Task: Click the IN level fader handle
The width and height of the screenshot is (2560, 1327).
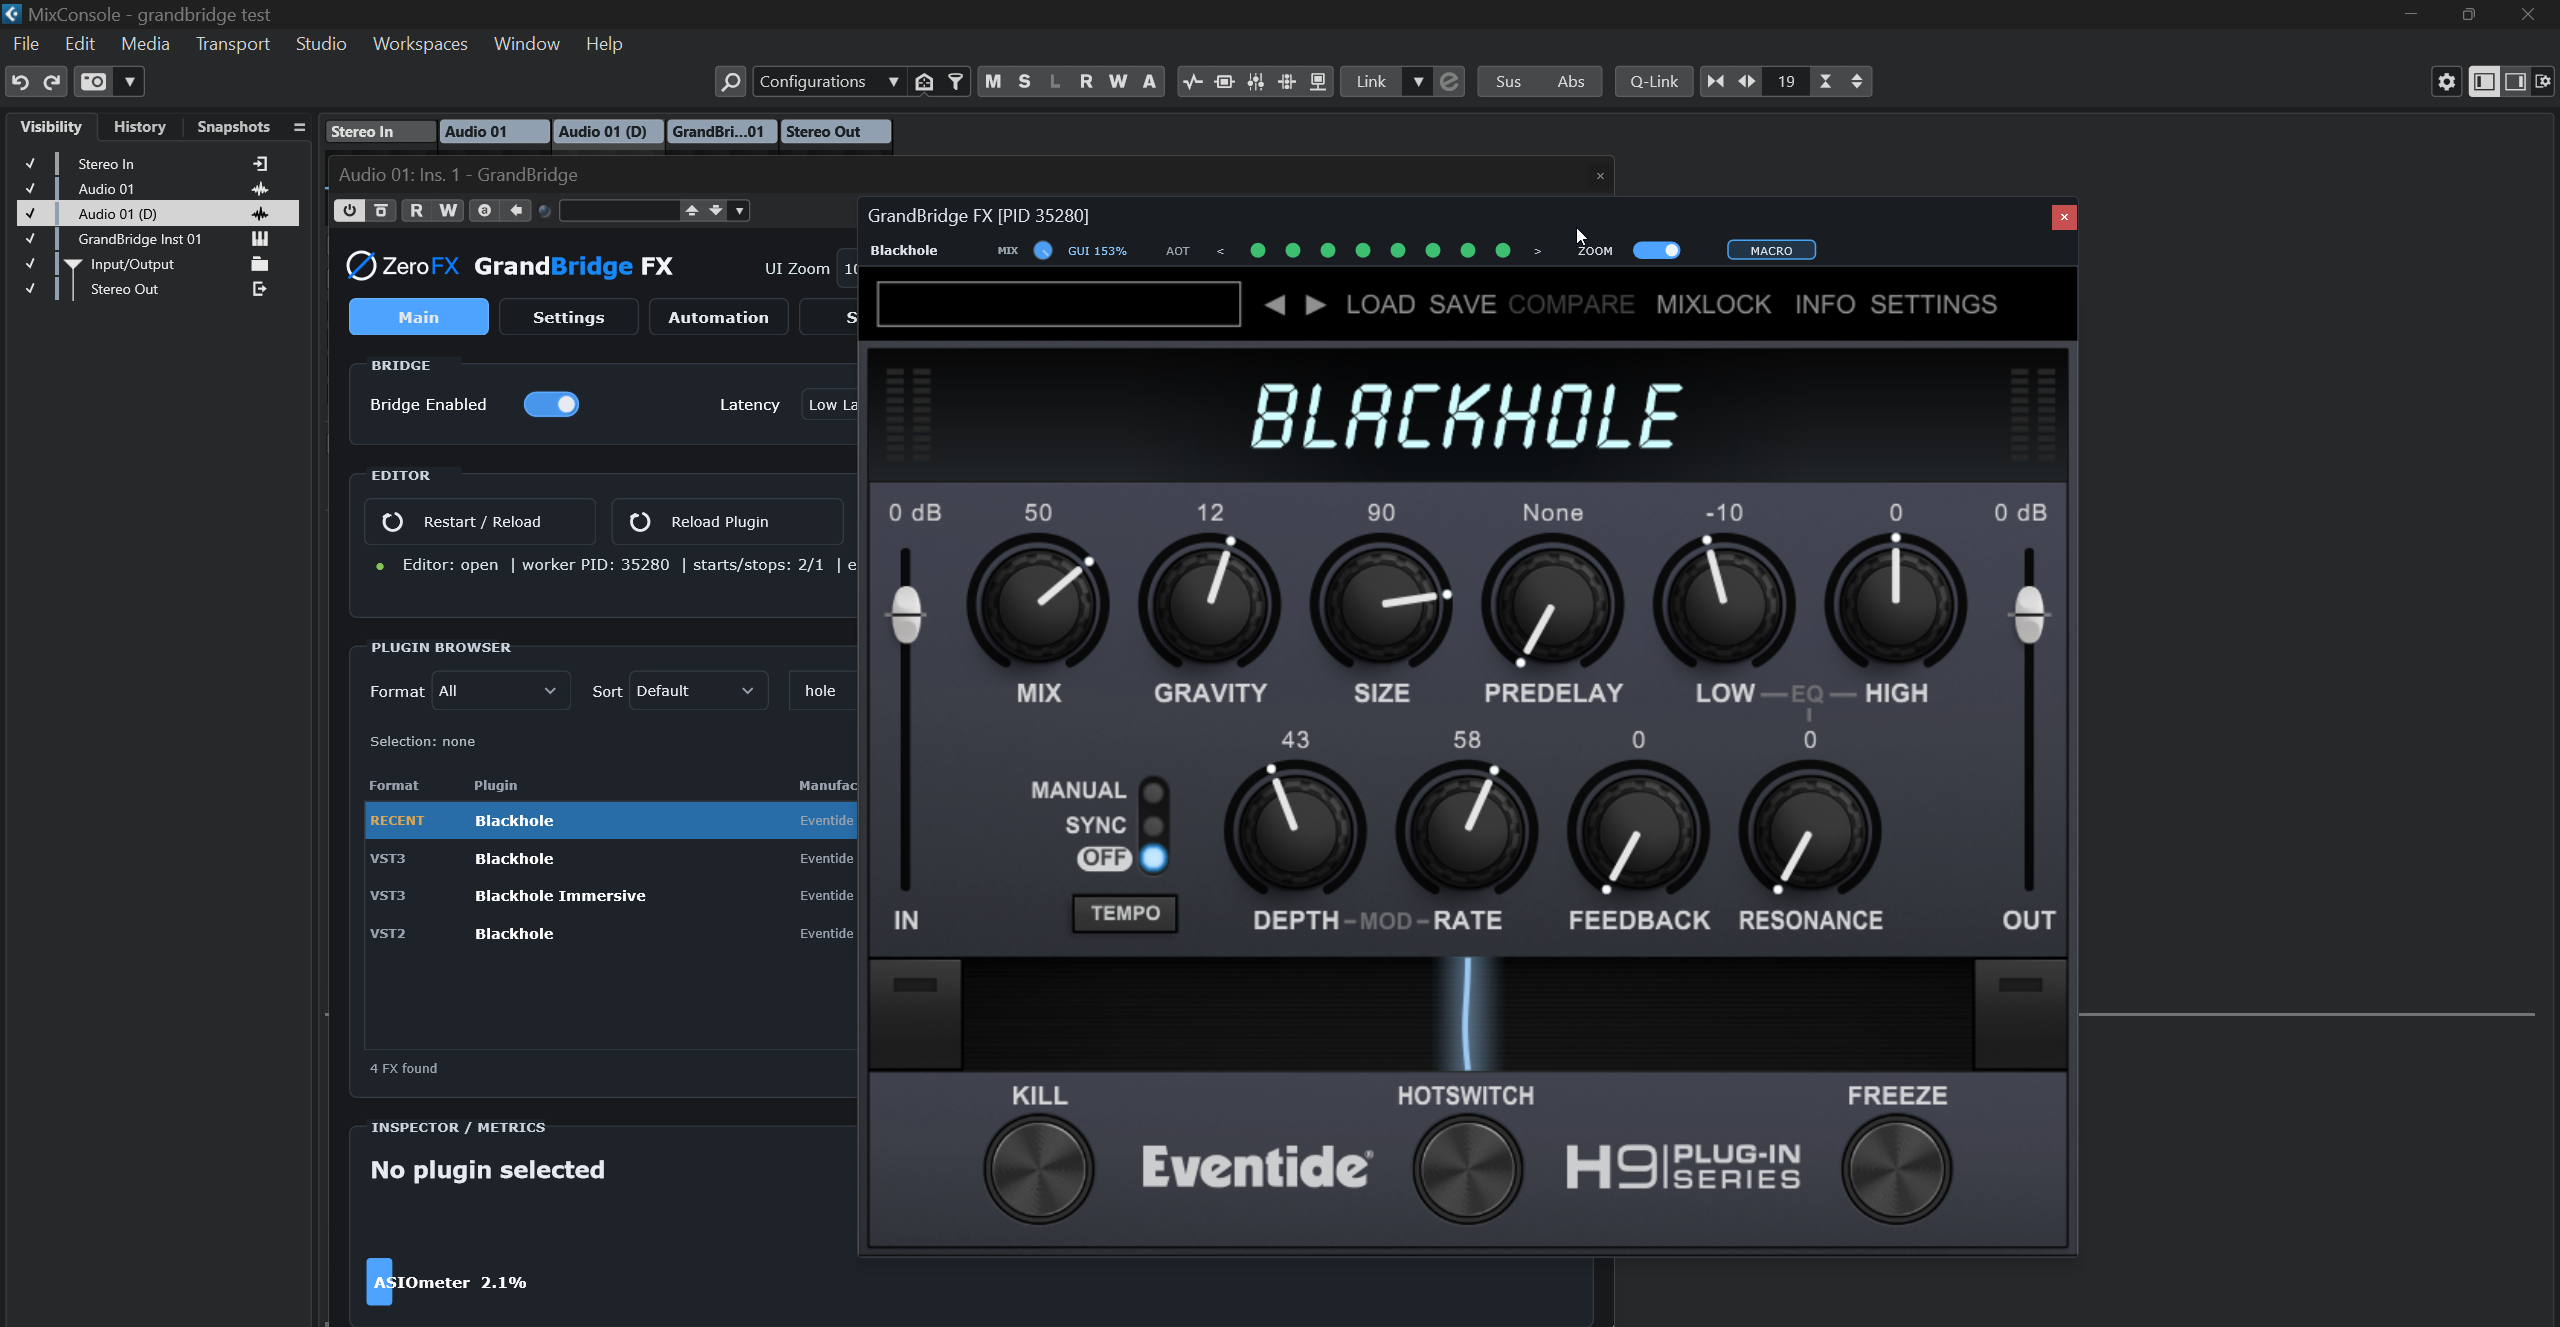Action: click(907, 614)
